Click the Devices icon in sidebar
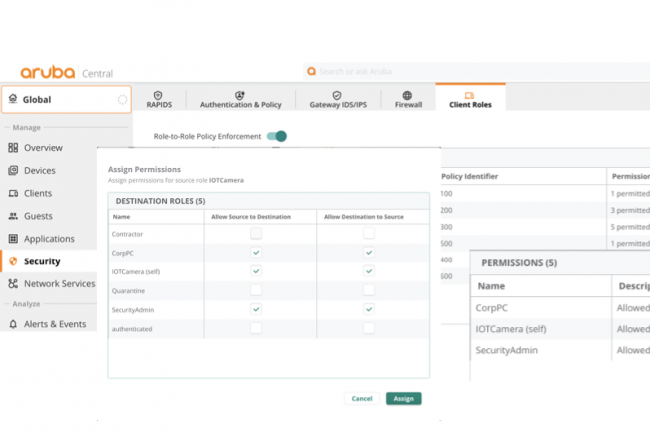The height and width of the screenshot is (433, 650). click(x=13, y=170)
